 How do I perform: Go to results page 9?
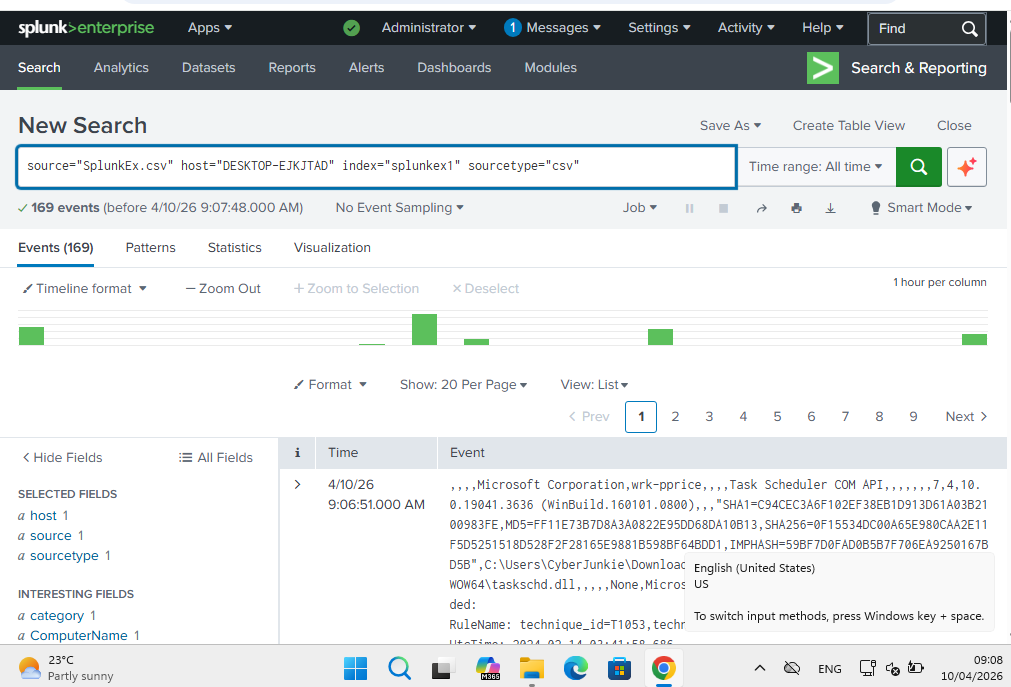pyautogui.click(x=913, y=417)
